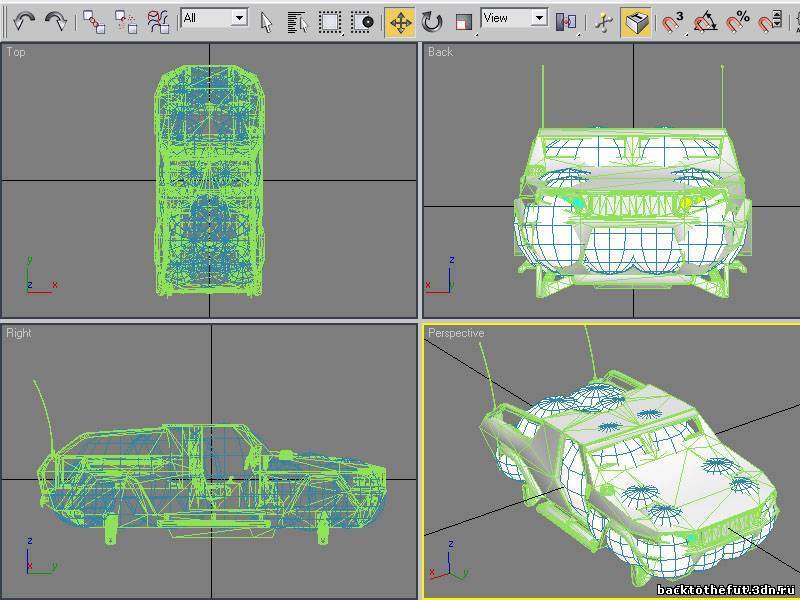Open the 'View' reference coordinate dropdown

(x=514, y=18)
